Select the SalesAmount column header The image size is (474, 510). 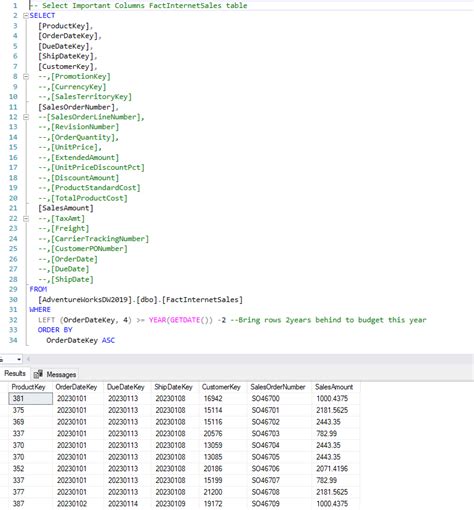pyautogui.click(x=334, y=387)
